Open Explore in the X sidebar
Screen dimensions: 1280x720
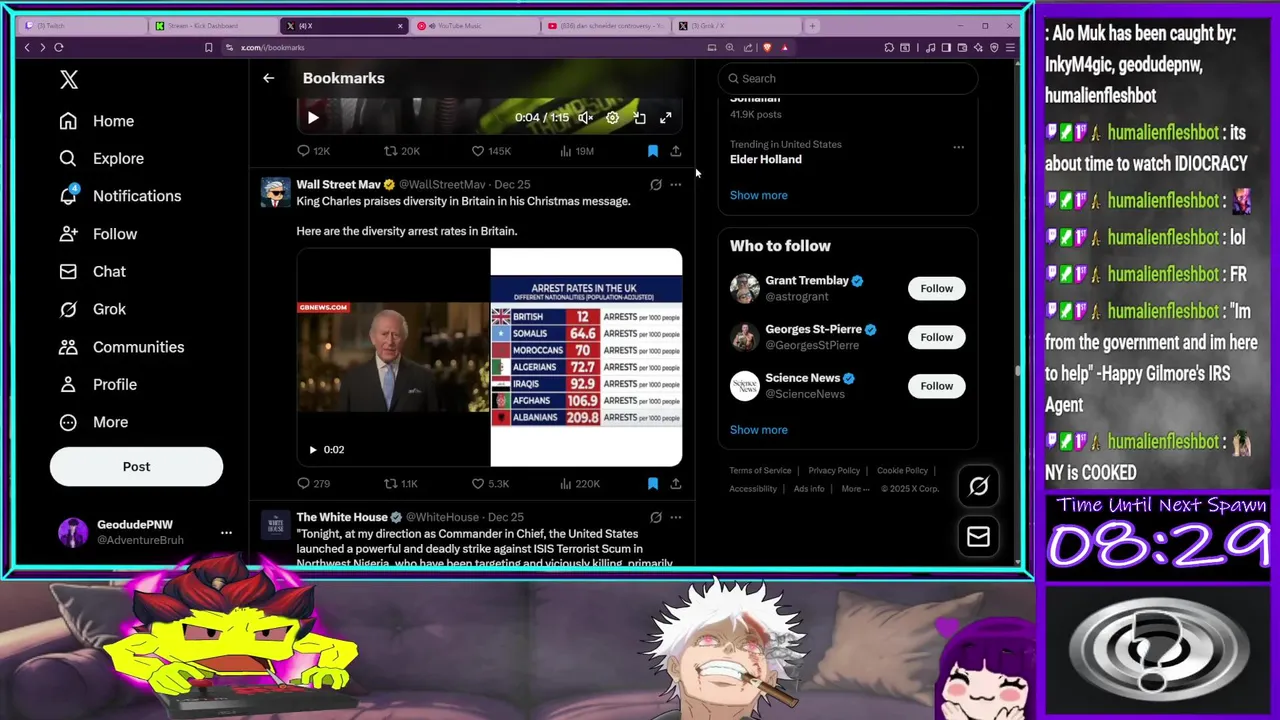tap(101, 158)
